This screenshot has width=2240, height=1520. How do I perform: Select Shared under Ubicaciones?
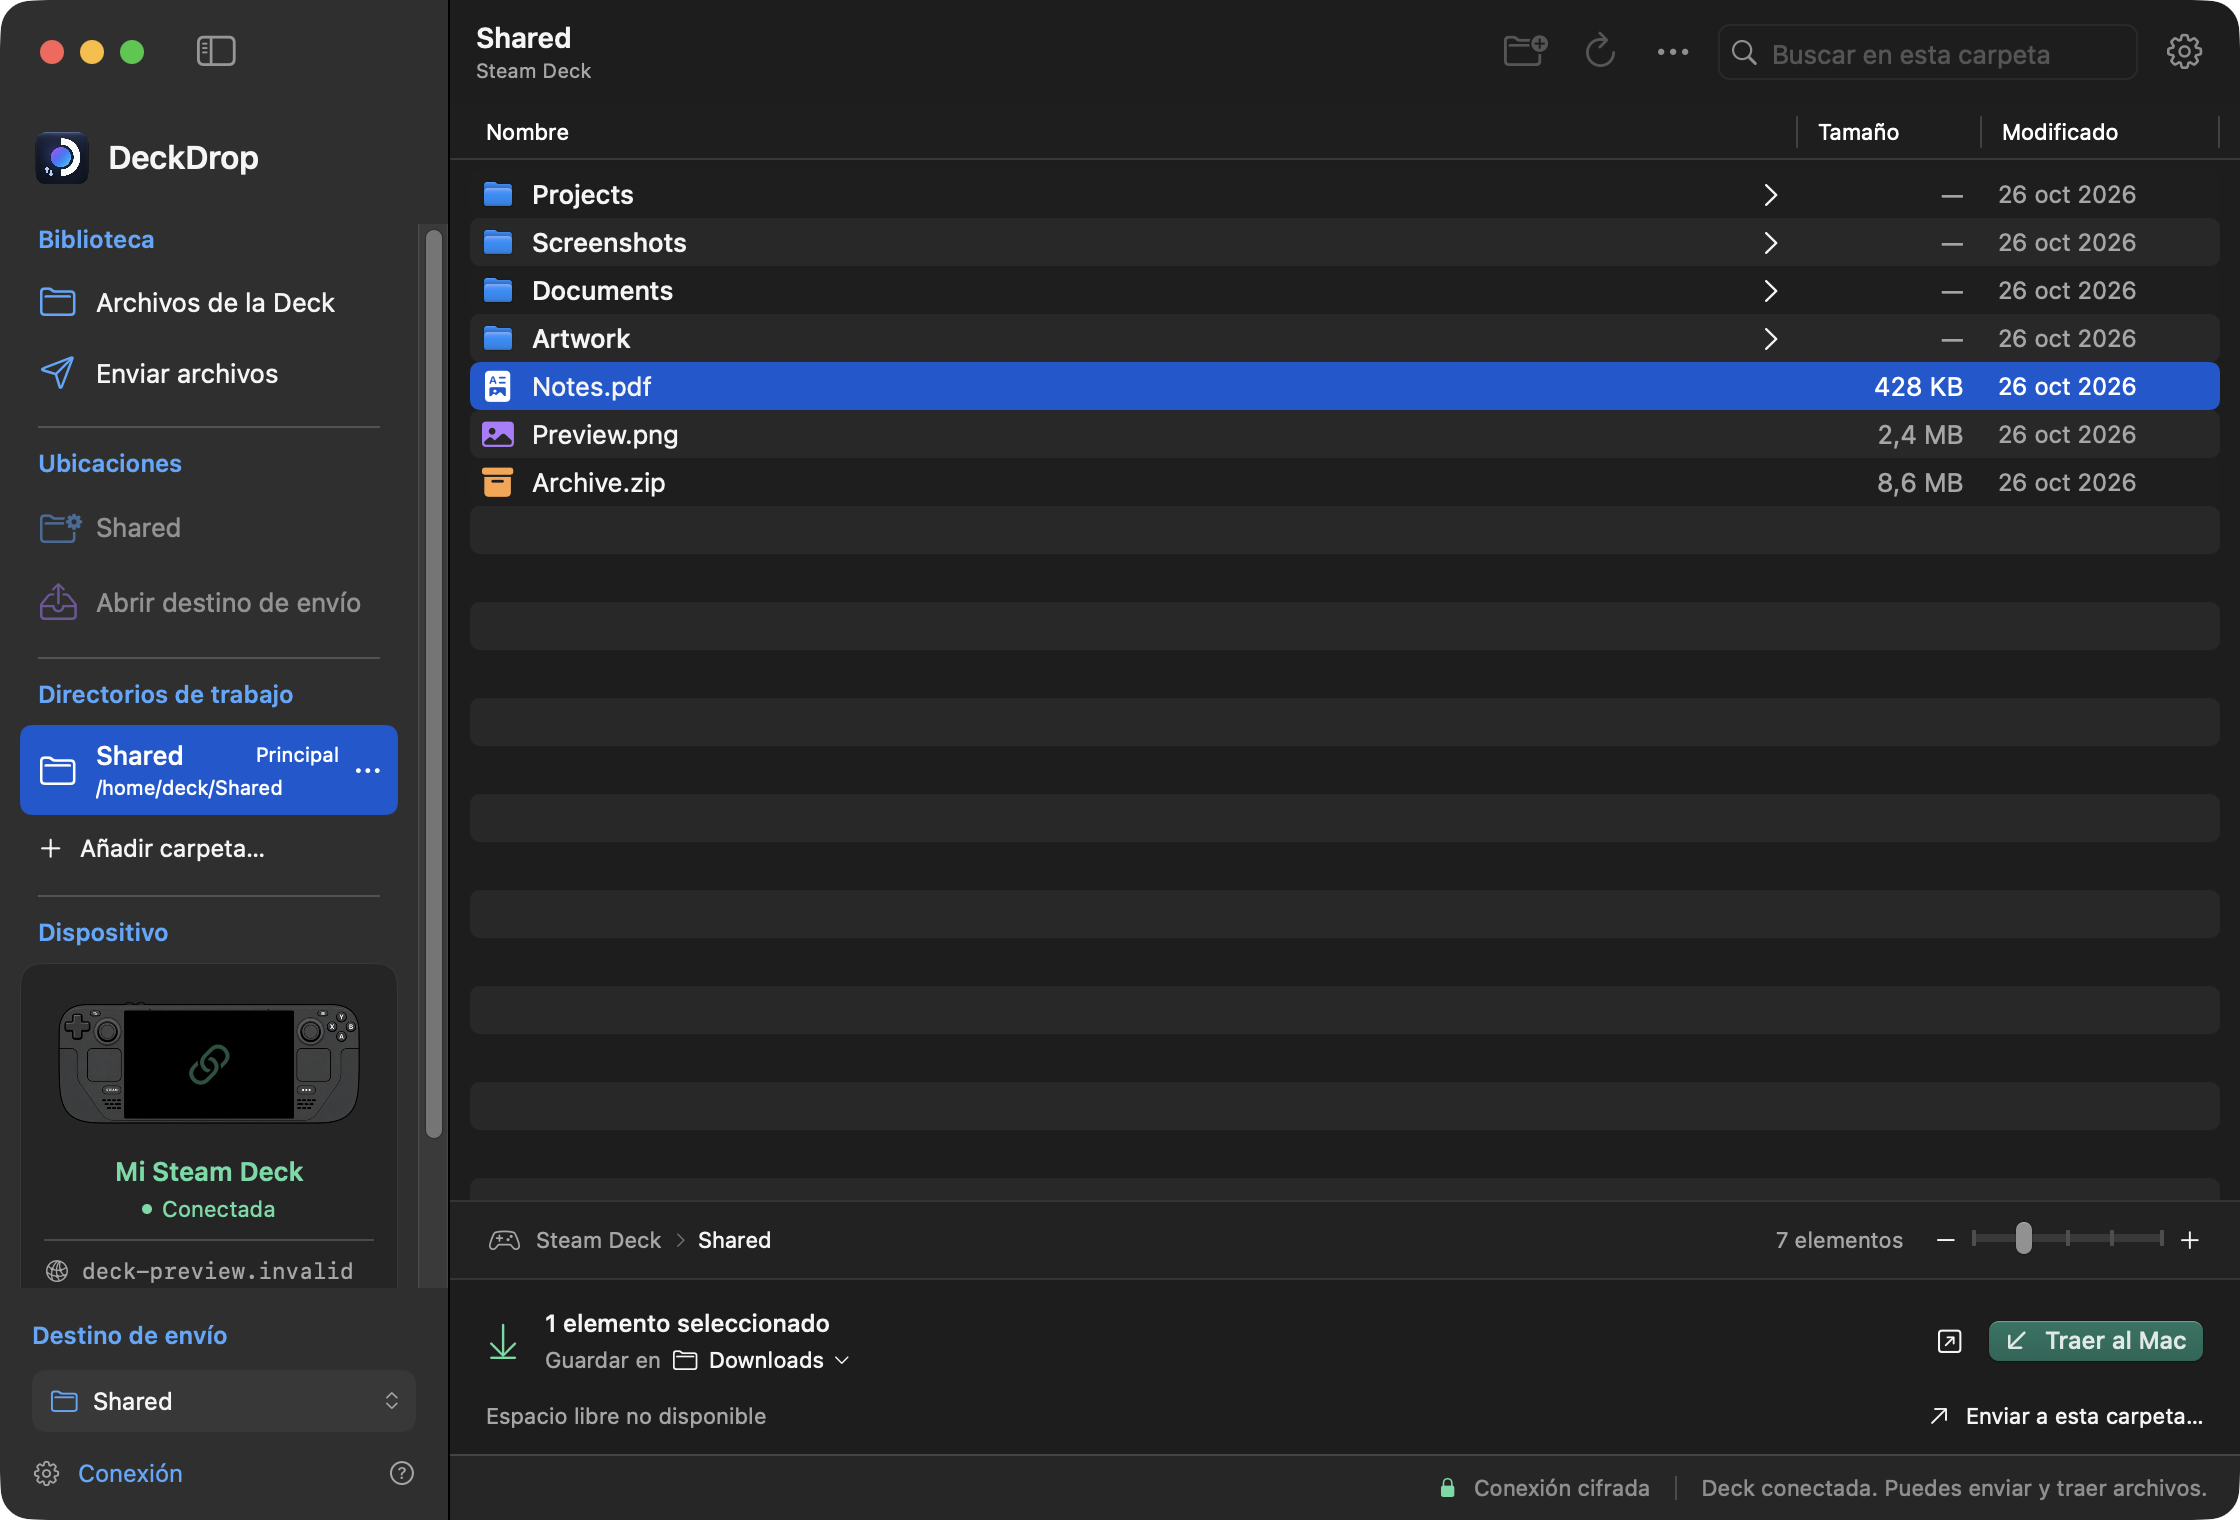point(110,527)
